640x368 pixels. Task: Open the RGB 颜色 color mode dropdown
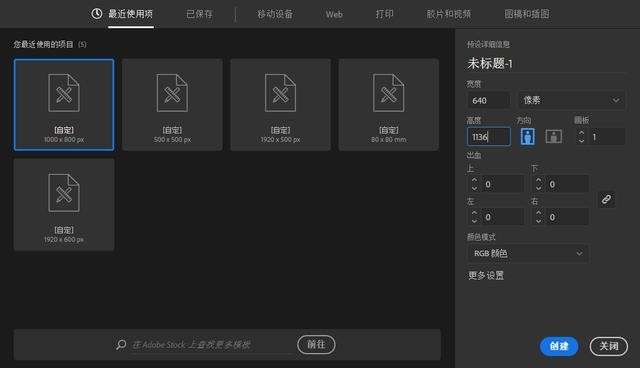coord(527,253)
